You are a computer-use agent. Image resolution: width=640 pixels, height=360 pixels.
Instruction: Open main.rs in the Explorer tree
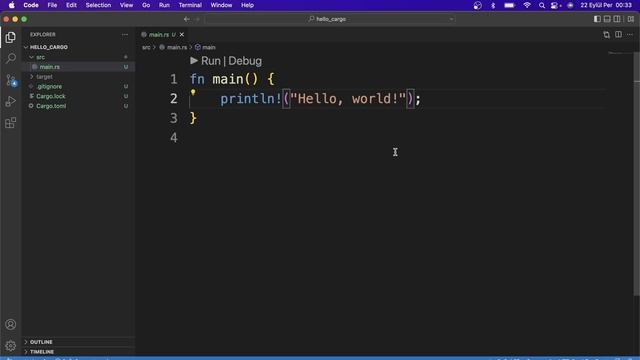(x=78, y=67)
